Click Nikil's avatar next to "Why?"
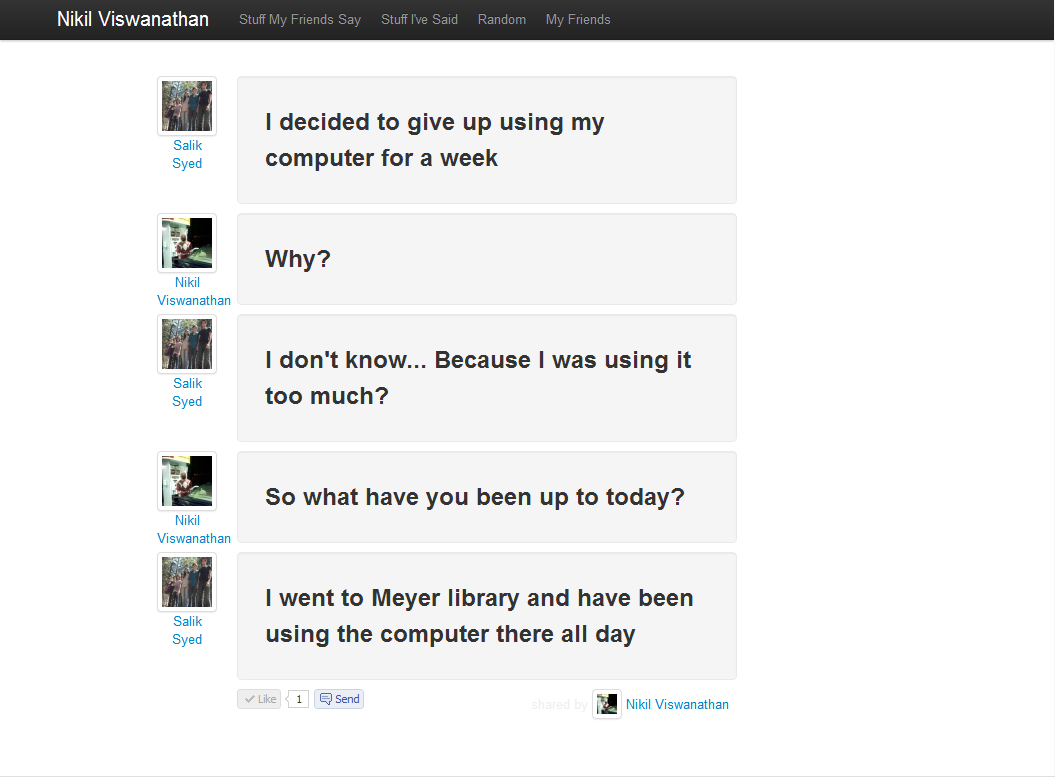 [187, 243]
